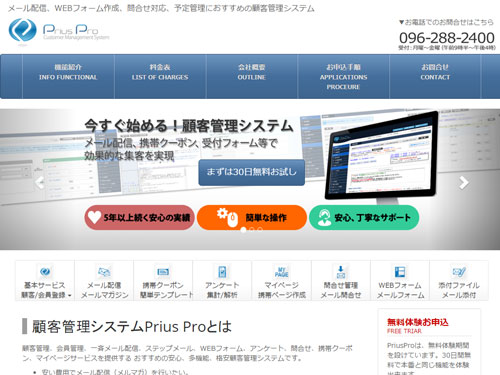This screenshot has width=500, height=375.
Task: Open the マイページ MY PAGE icon
Action: [x=281, y=272]
